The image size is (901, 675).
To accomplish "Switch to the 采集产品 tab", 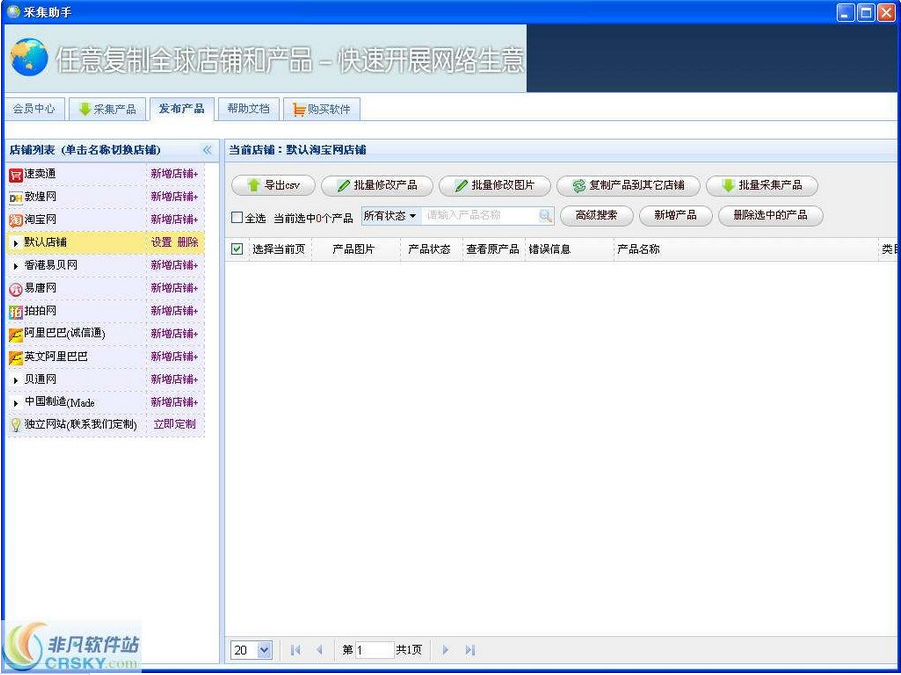I will pyautogui.click(x=107, y=109).
